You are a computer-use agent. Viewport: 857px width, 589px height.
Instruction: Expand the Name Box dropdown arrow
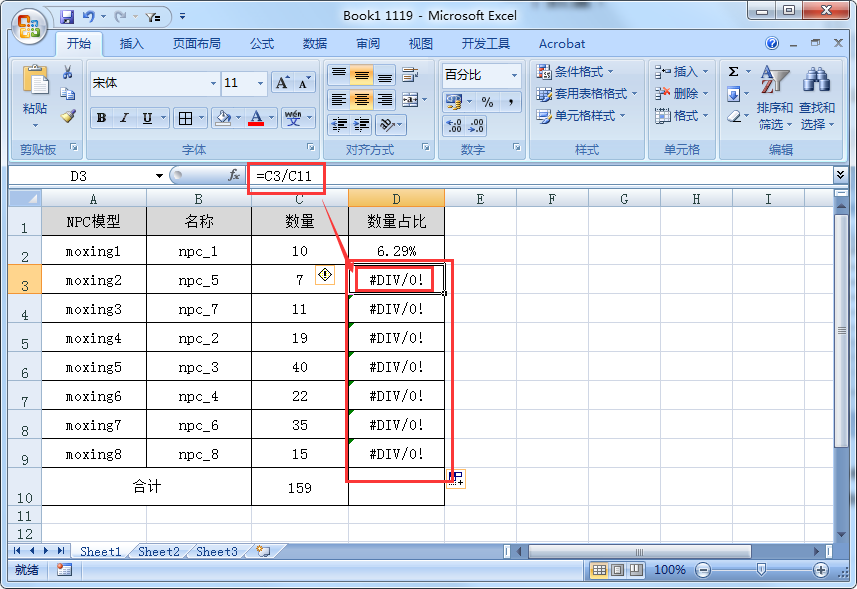[x=159, y=176]
